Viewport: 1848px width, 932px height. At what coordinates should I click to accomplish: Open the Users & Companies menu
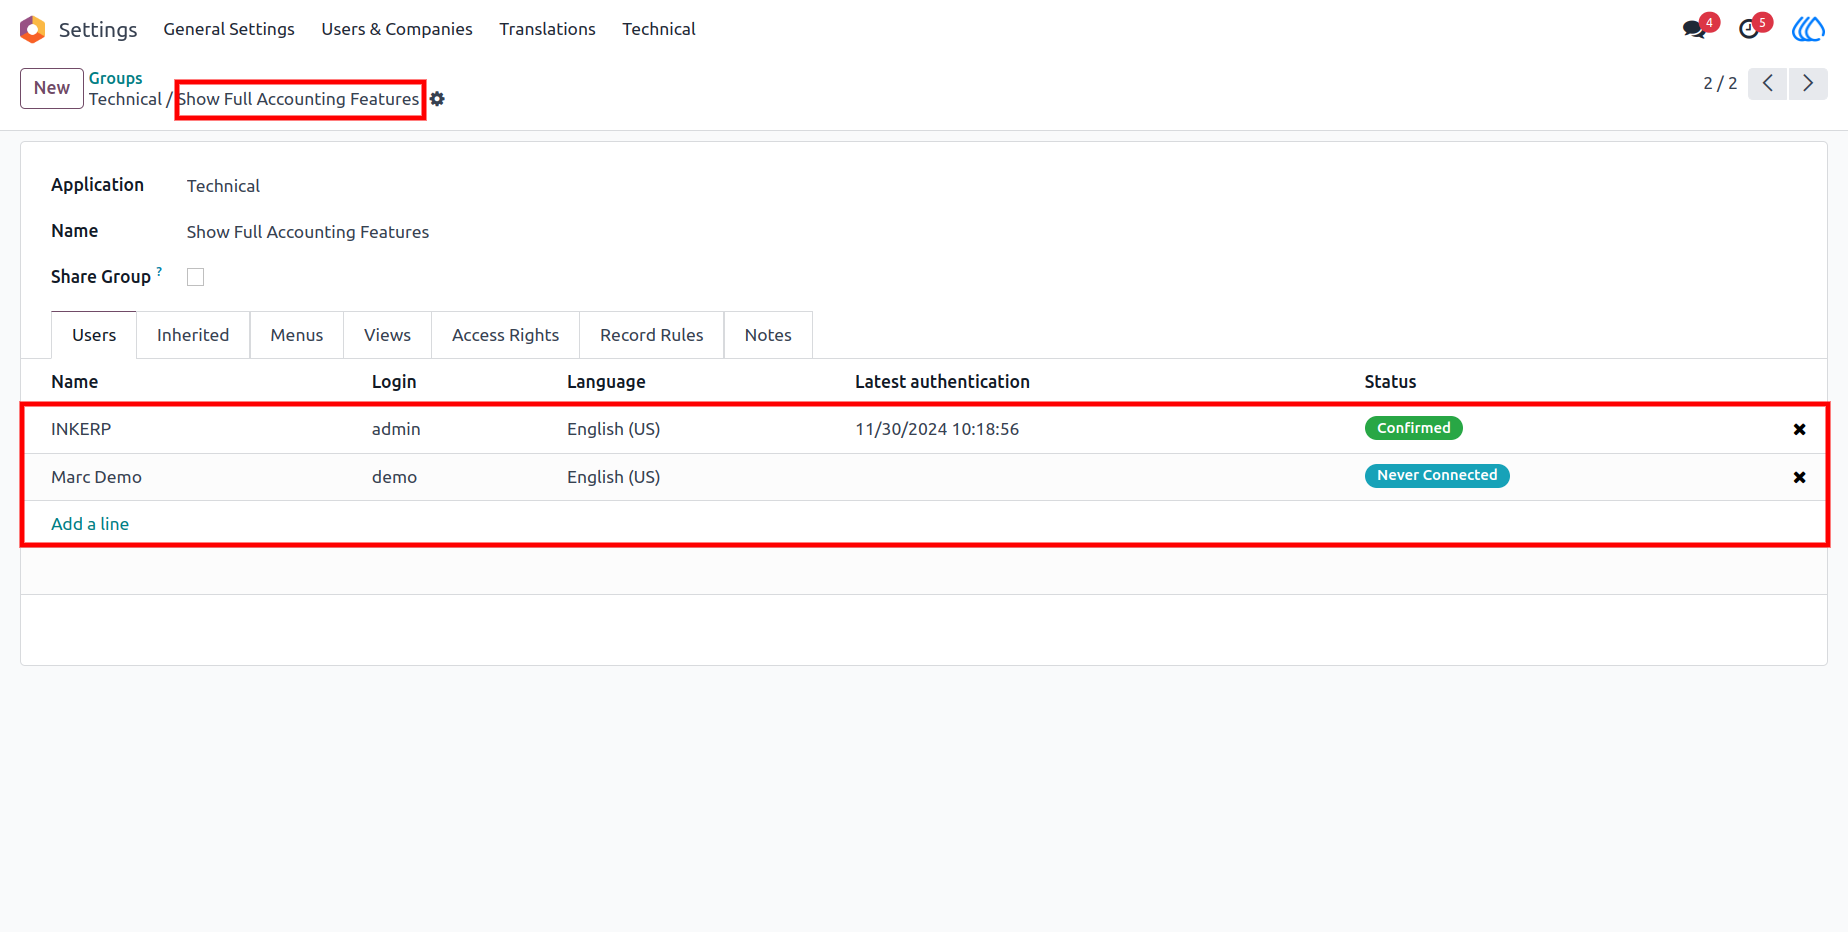tap(397, 29)
